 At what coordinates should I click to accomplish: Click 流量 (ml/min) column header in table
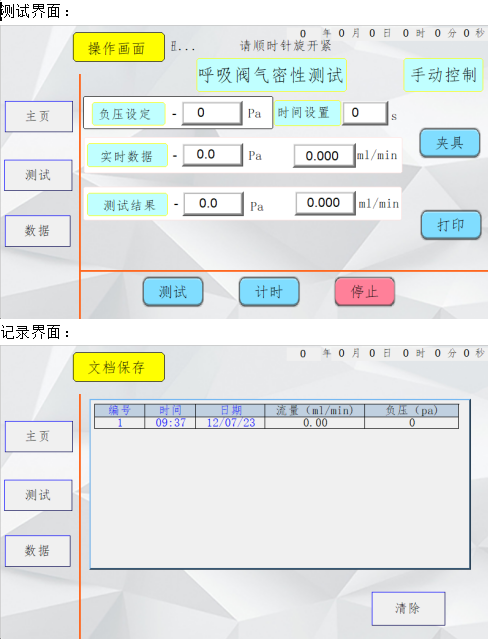pyautogui.click(x=314, y=410)
